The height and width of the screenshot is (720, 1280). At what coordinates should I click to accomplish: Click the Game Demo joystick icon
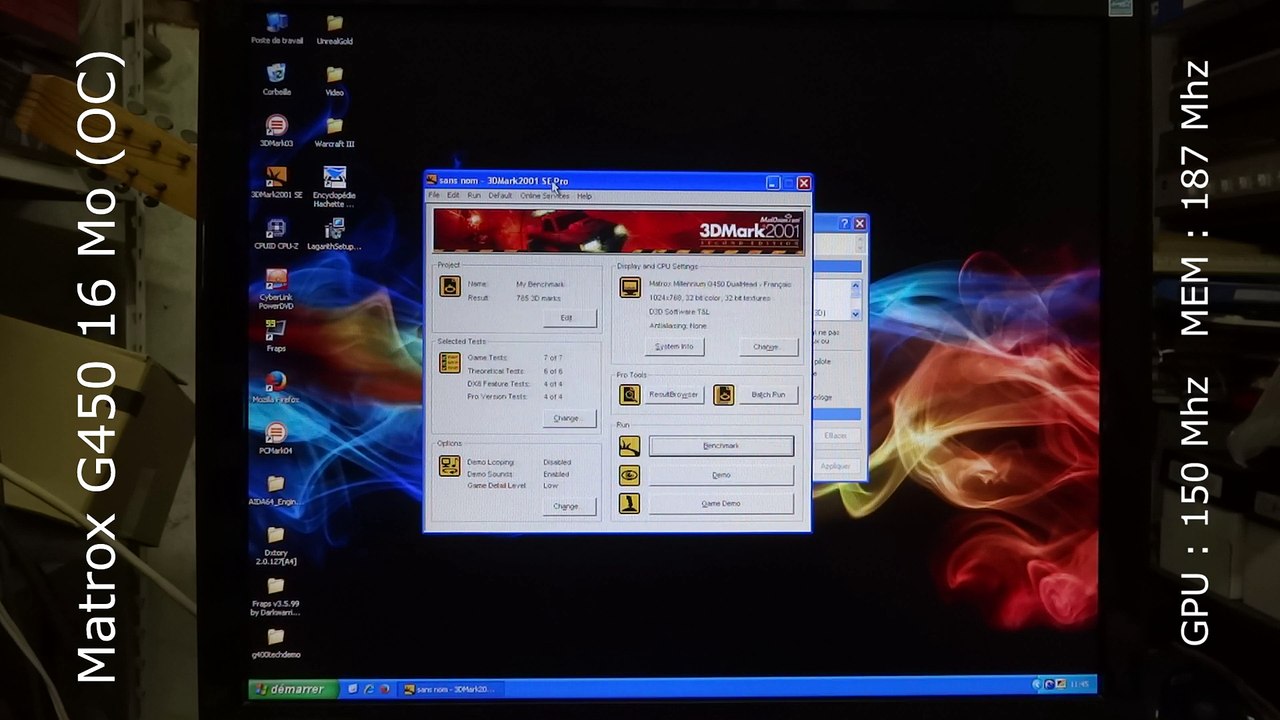tap(630, 503)
